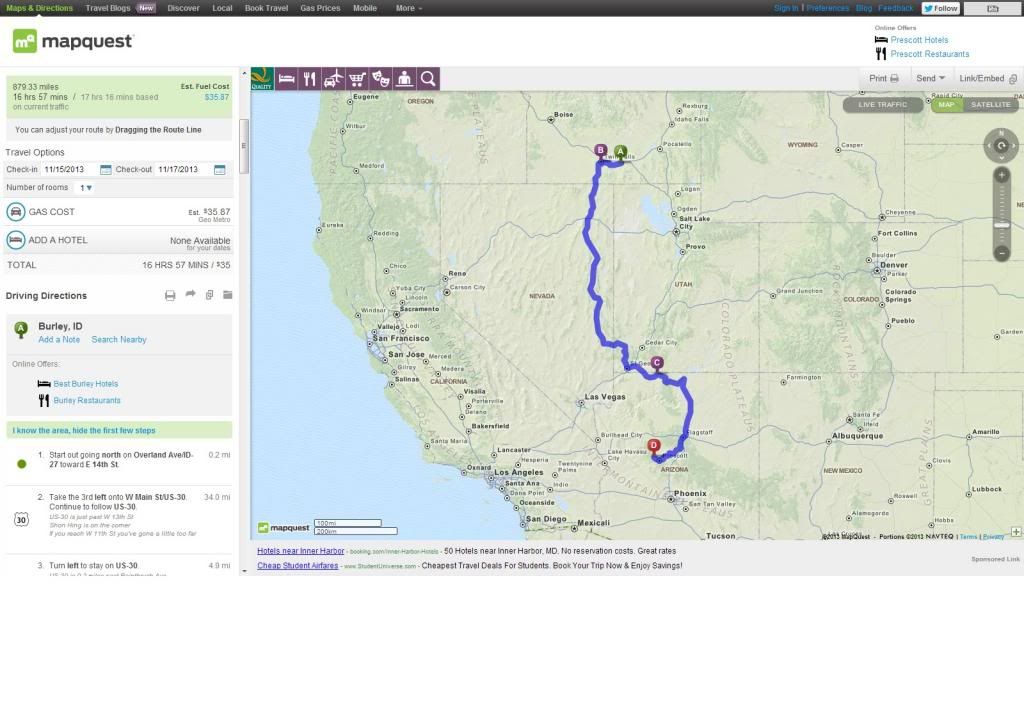Screen dimensions: 1024x720
Task: Open the Cheap Student Airfares ad link
Action: tap(297, 566)
